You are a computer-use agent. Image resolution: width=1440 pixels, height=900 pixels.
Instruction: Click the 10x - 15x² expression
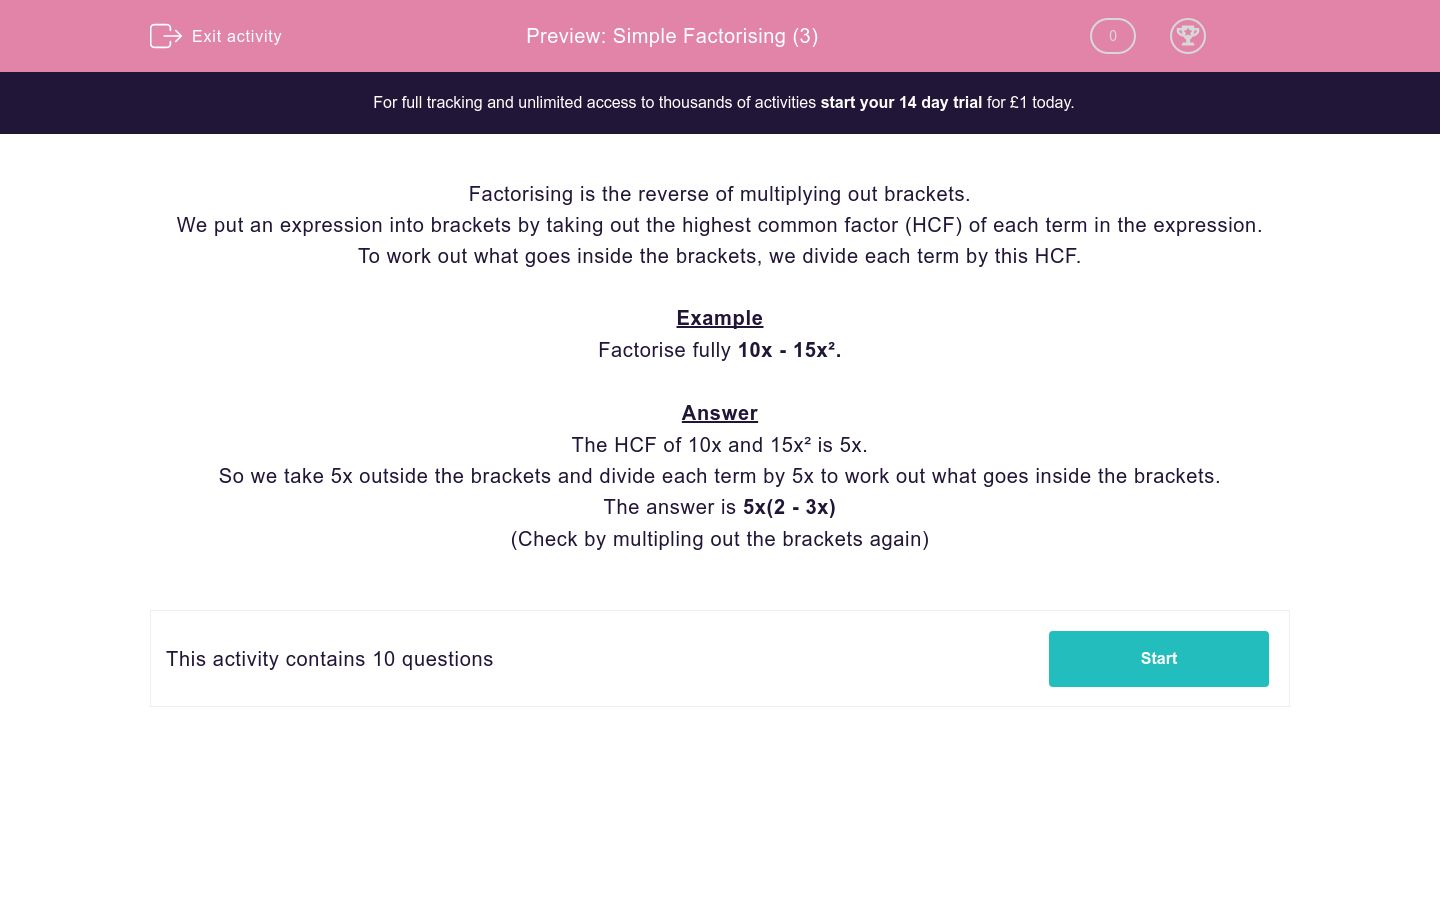click(789, 350)
